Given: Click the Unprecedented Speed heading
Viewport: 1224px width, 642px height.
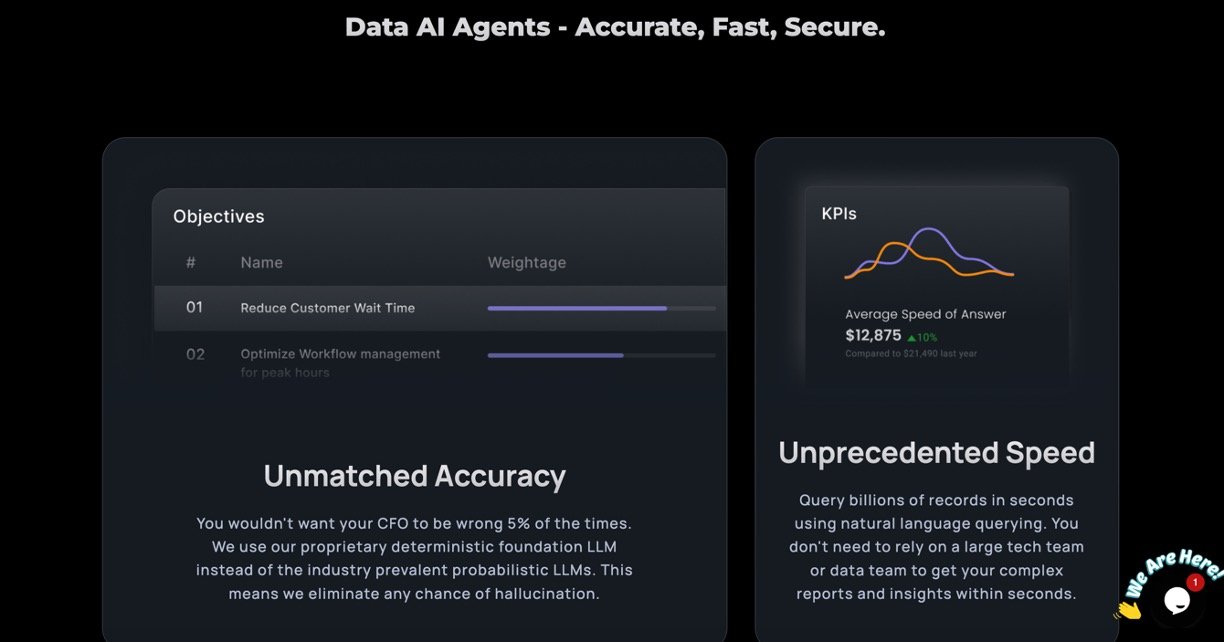Looking at the screenshot, I should [x=936, y=453].
